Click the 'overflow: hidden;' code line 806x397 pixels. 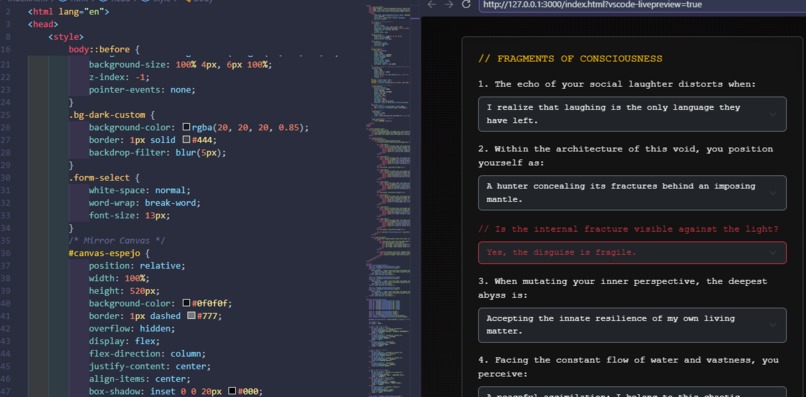pyautogui.click(x=132, y=329)
